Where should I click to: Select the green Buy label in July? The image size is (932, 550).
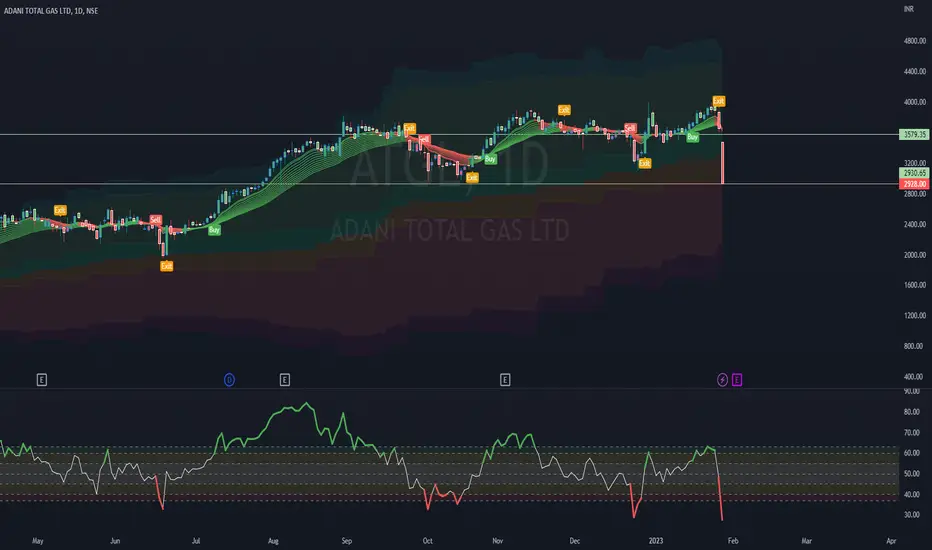pyautogui.click(x=214, y=230)
